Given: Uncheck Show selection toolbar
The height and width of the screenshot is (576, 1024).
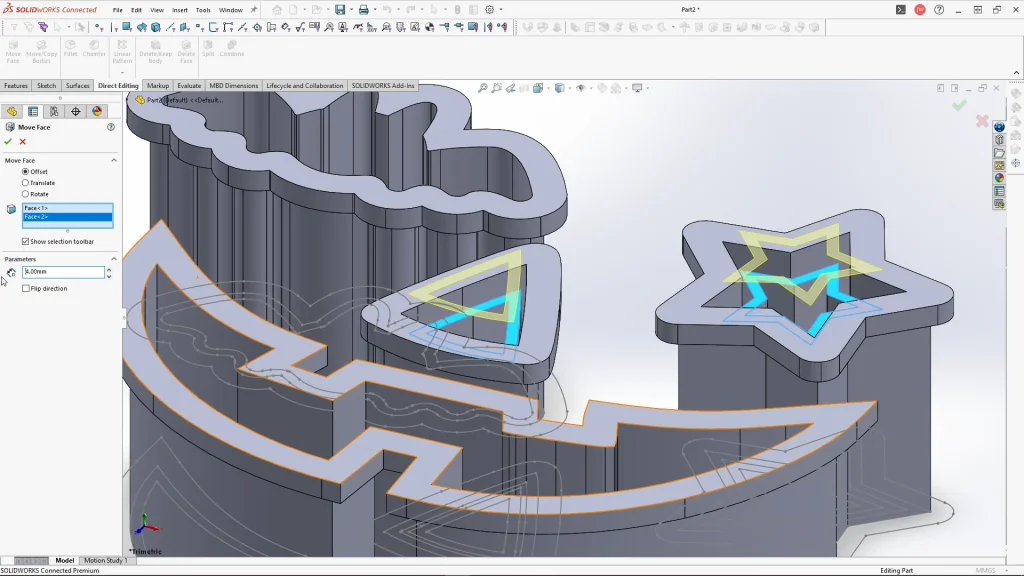Looking at the screenshot, I should tap(26, 241).
